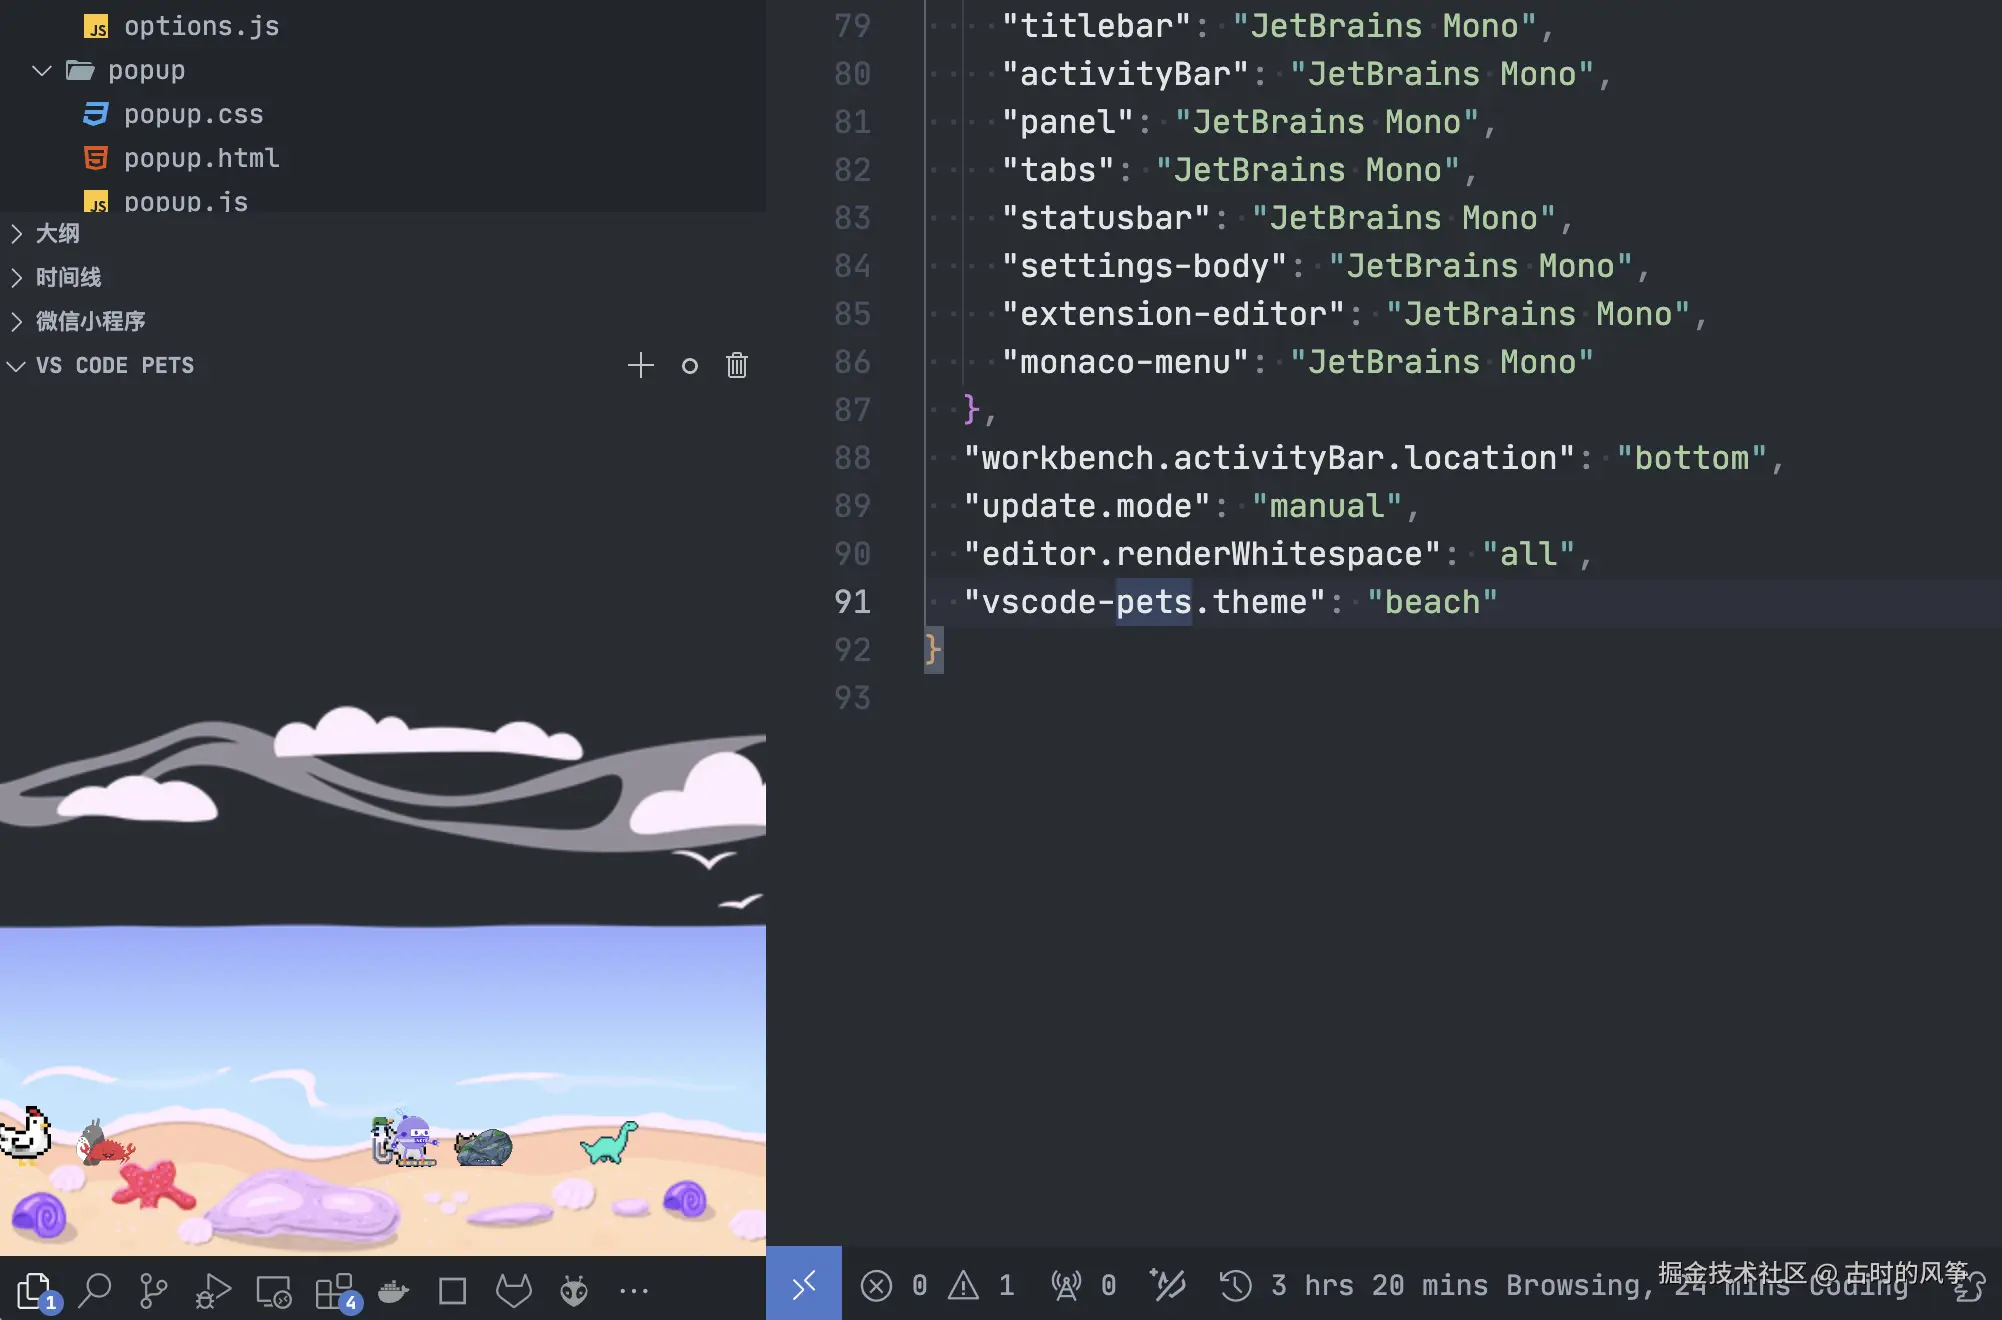
Task: Click the remote window indicator
Action: (x=804, y=1284)
